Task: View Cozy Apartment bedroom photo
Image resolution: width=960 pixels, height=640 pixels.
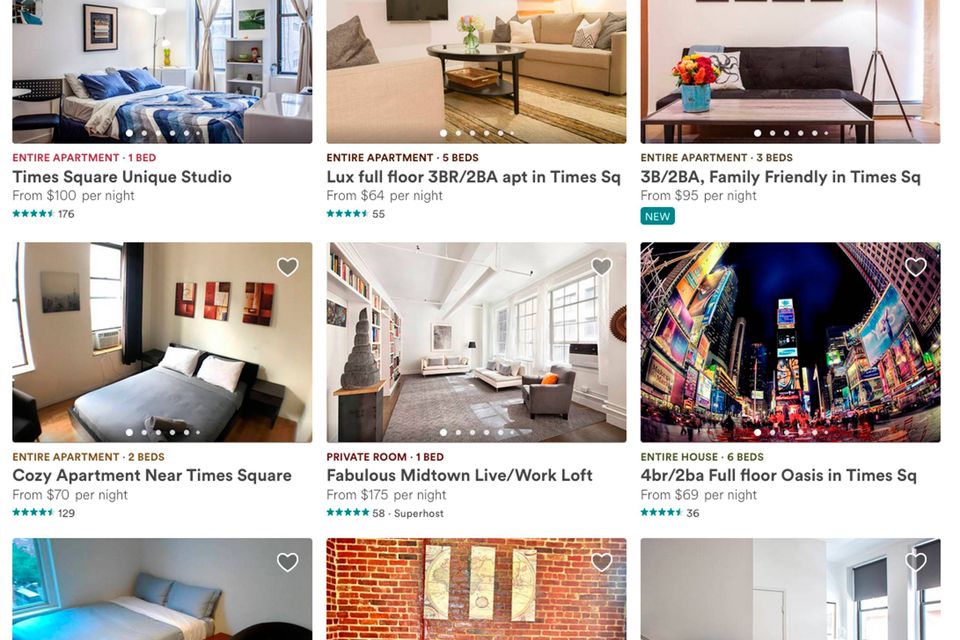Action: (x=162, y=342)
